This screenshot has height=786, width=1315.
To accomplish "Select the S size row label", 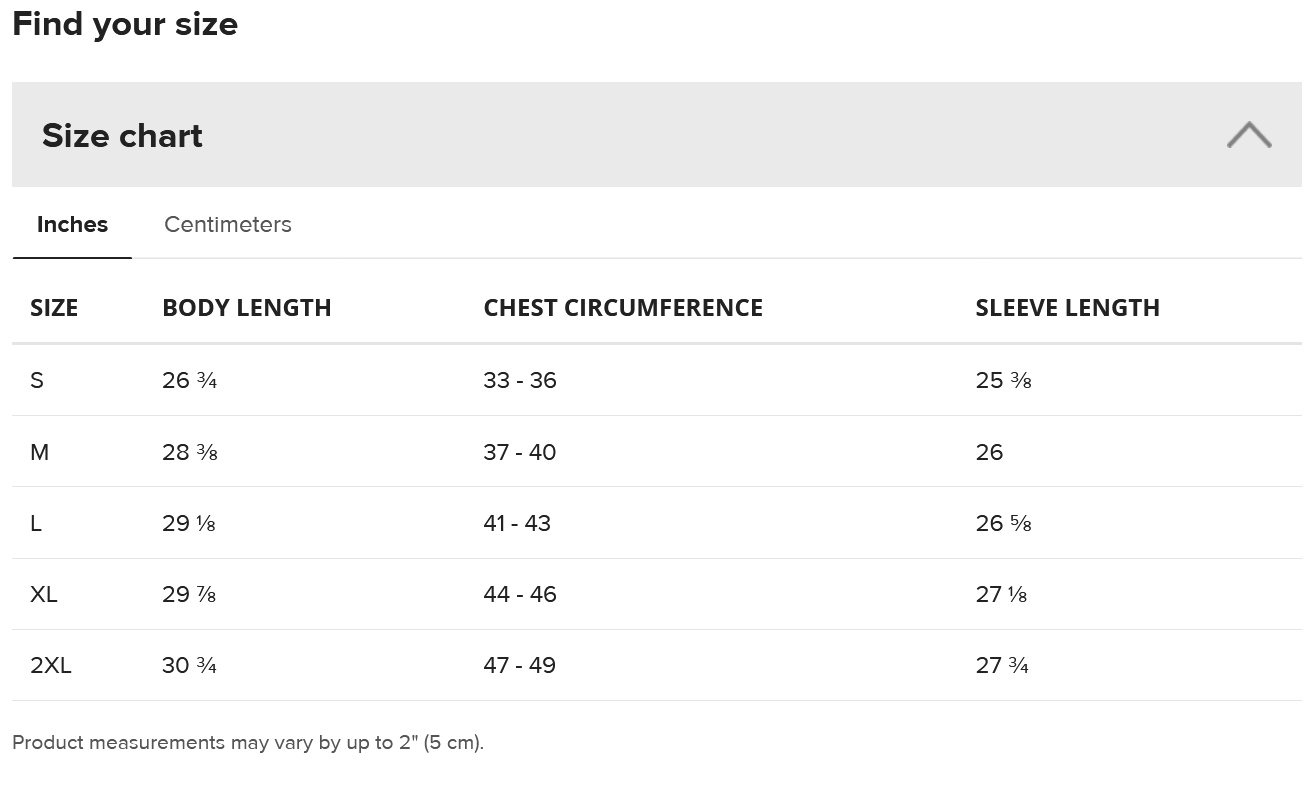I will click(x=37, y=381).
